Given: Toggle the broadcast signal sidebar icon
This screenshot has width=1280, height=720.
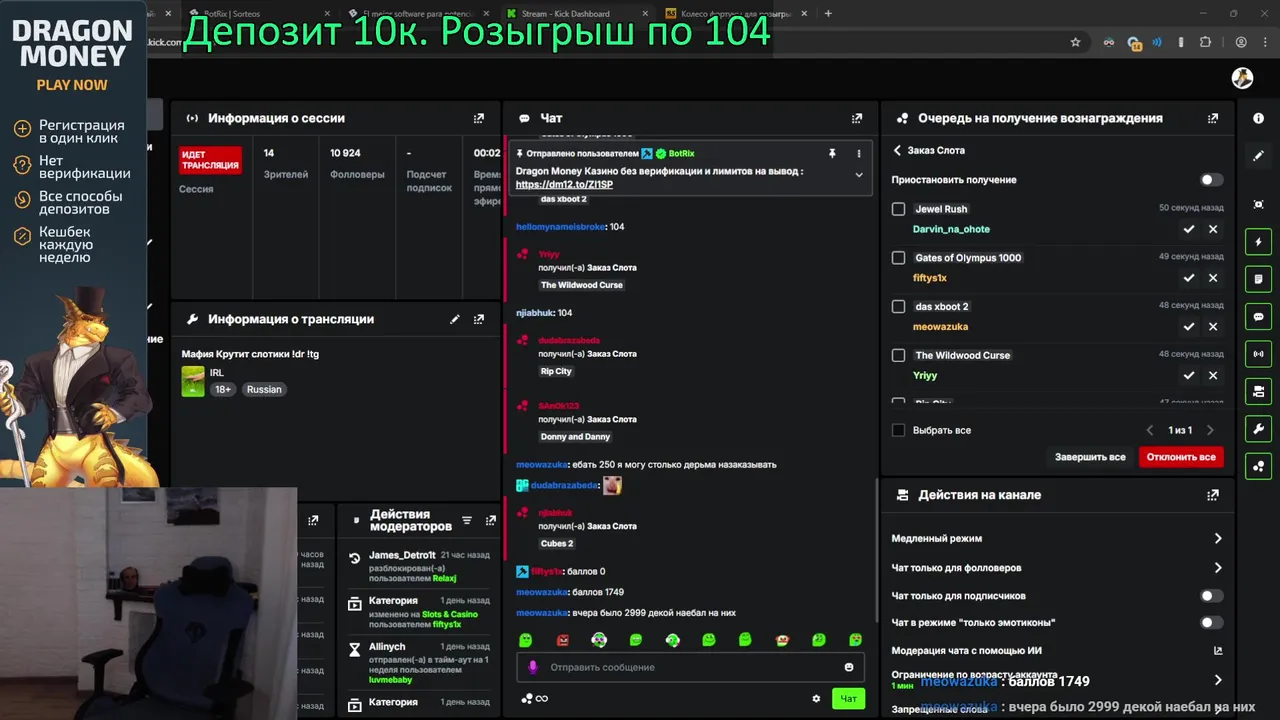Looking at the screenshot, I should pos(1258,353).
